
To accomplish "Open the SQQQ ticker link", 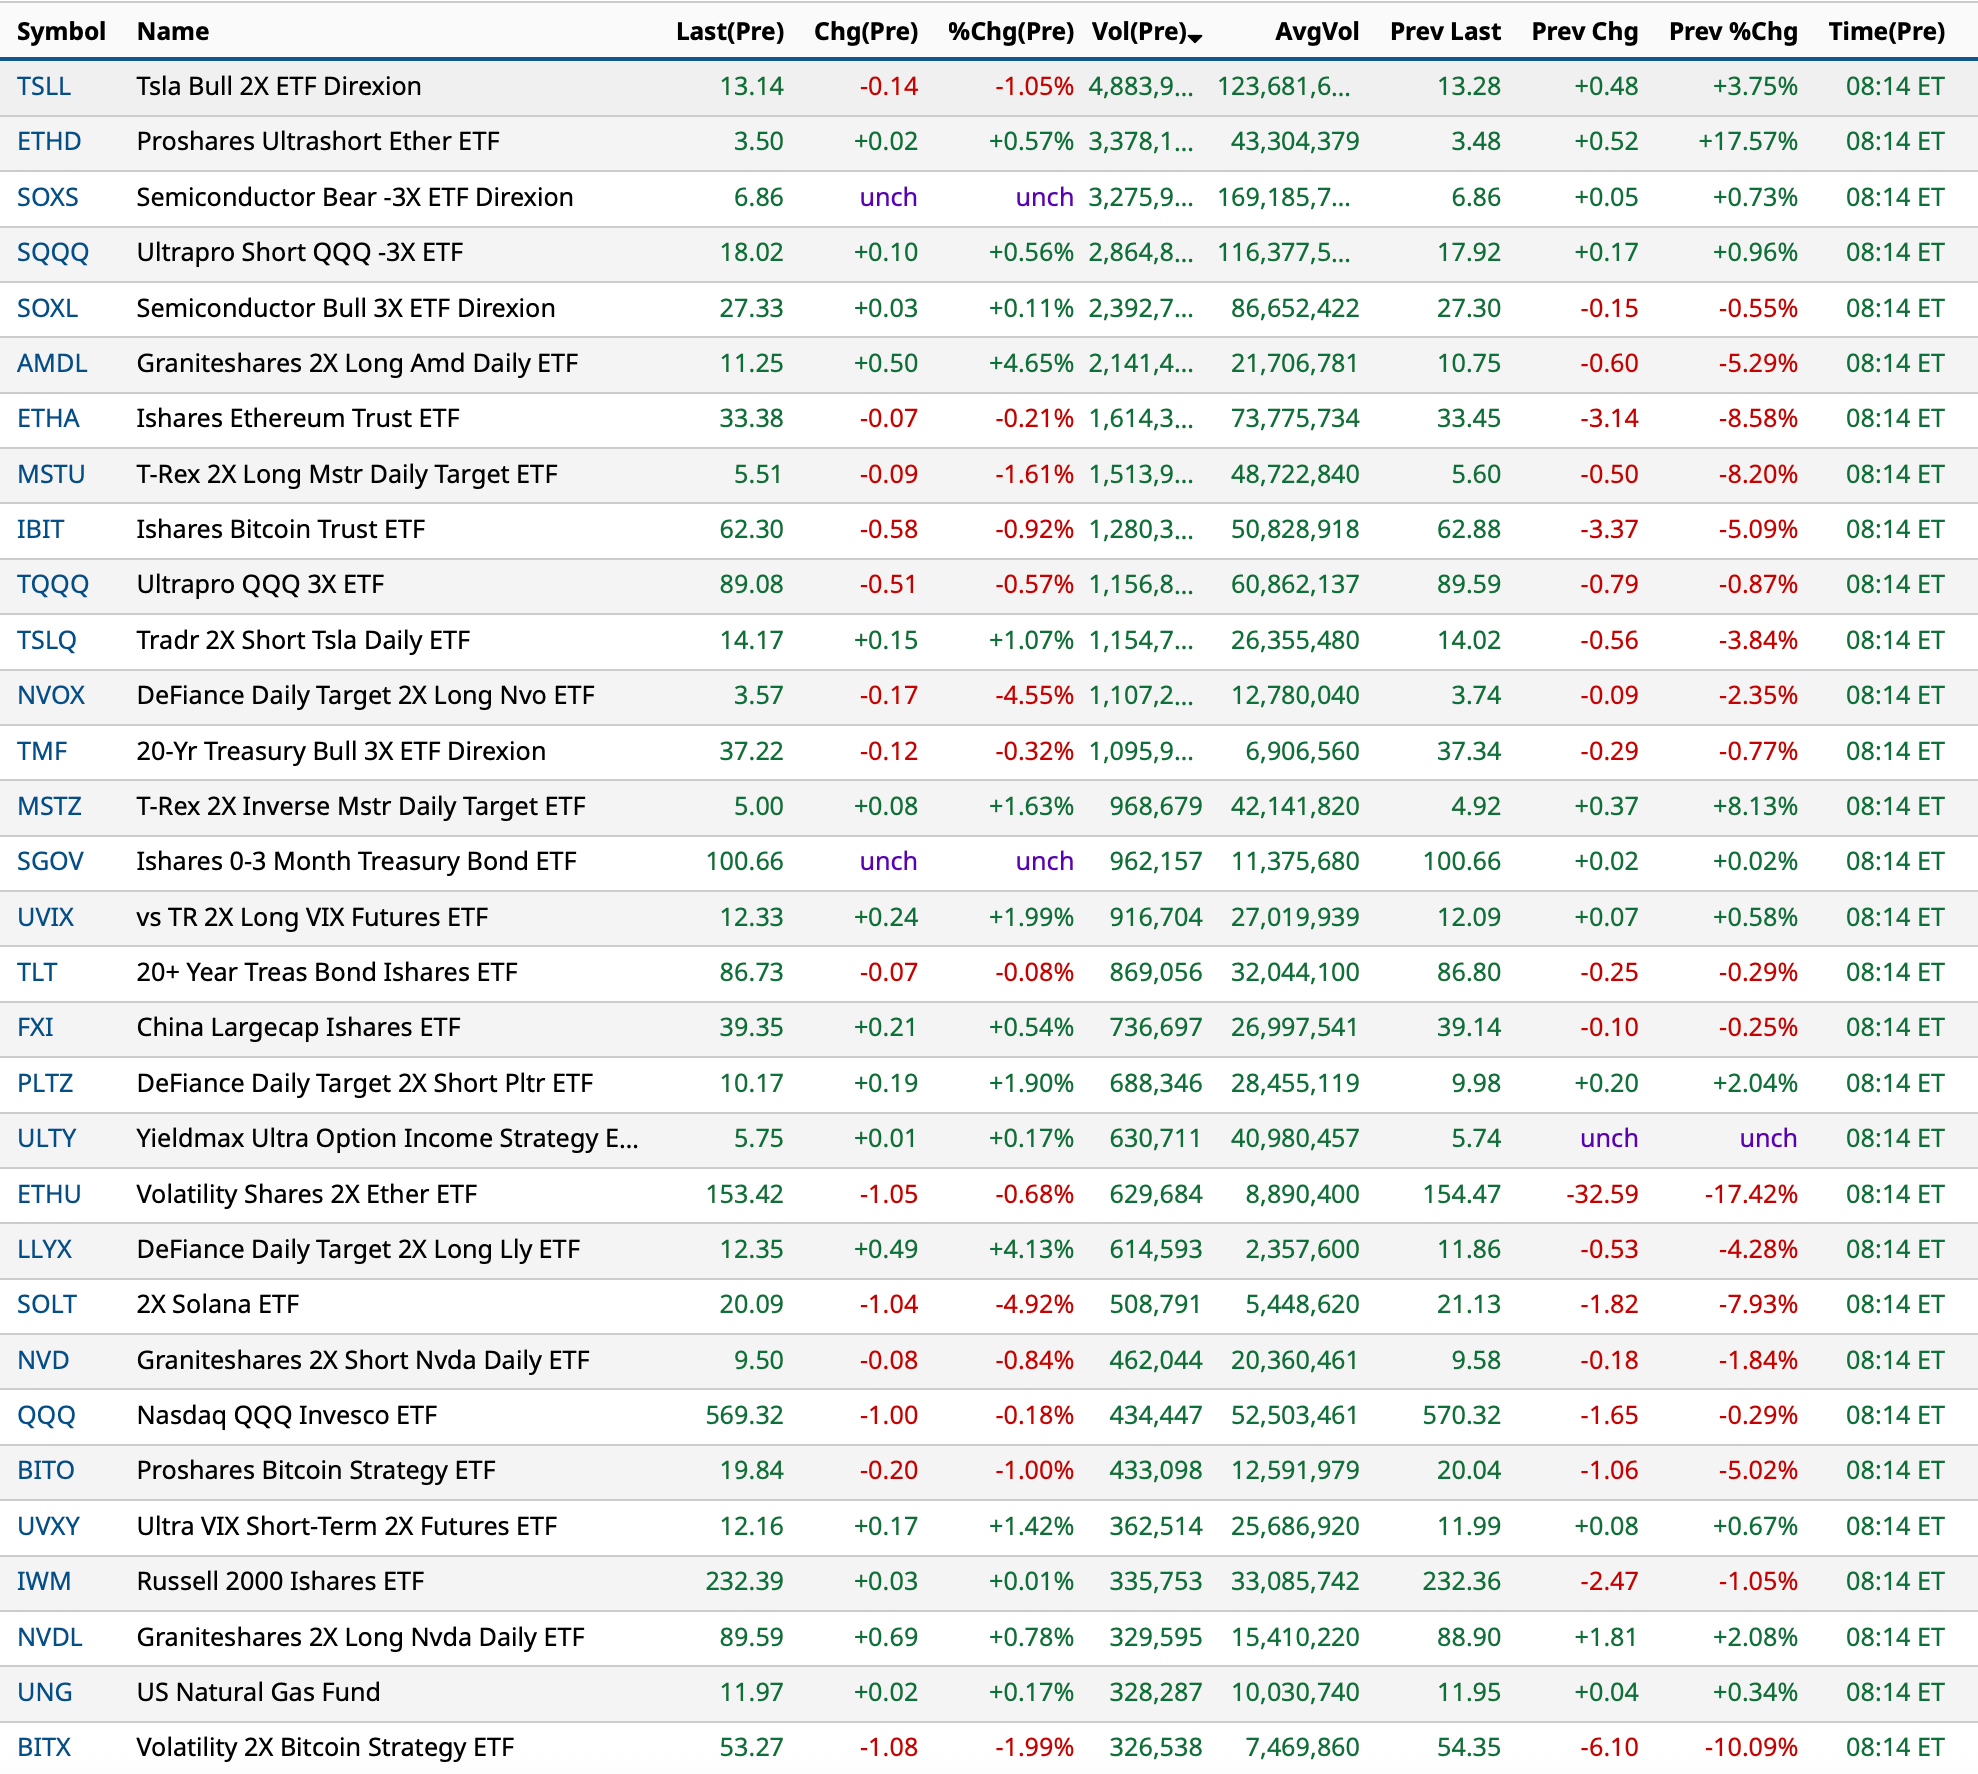I will (53, 252).
